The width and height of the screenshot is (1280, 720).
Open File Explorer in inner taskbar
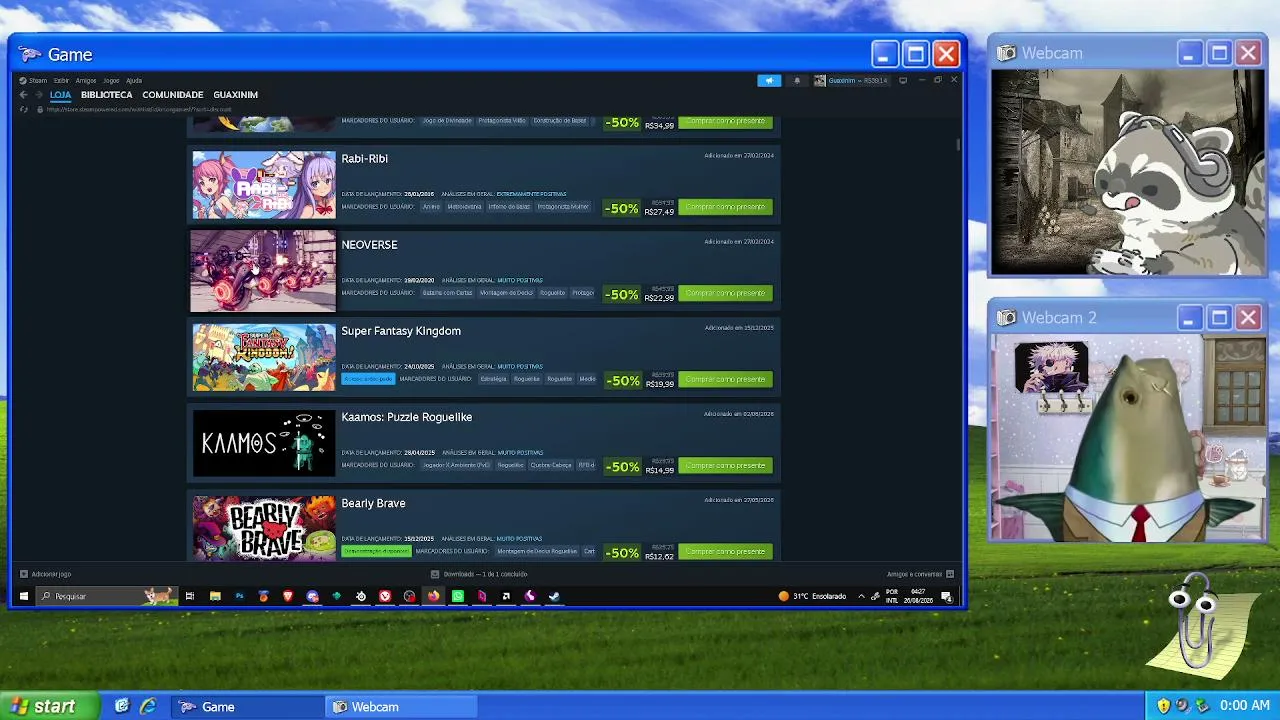click(215, 596)
